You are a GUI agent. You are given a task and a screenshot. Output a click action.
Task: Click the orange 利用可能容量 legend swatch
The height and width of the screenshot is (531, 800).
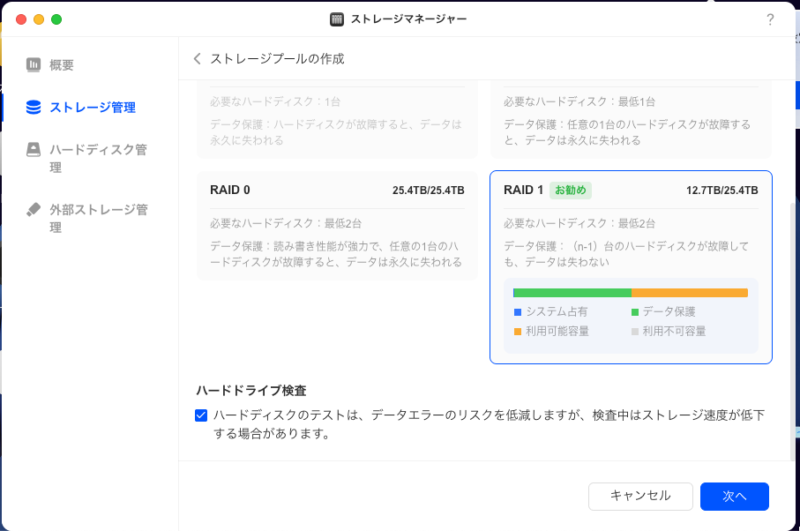point(518,331)
